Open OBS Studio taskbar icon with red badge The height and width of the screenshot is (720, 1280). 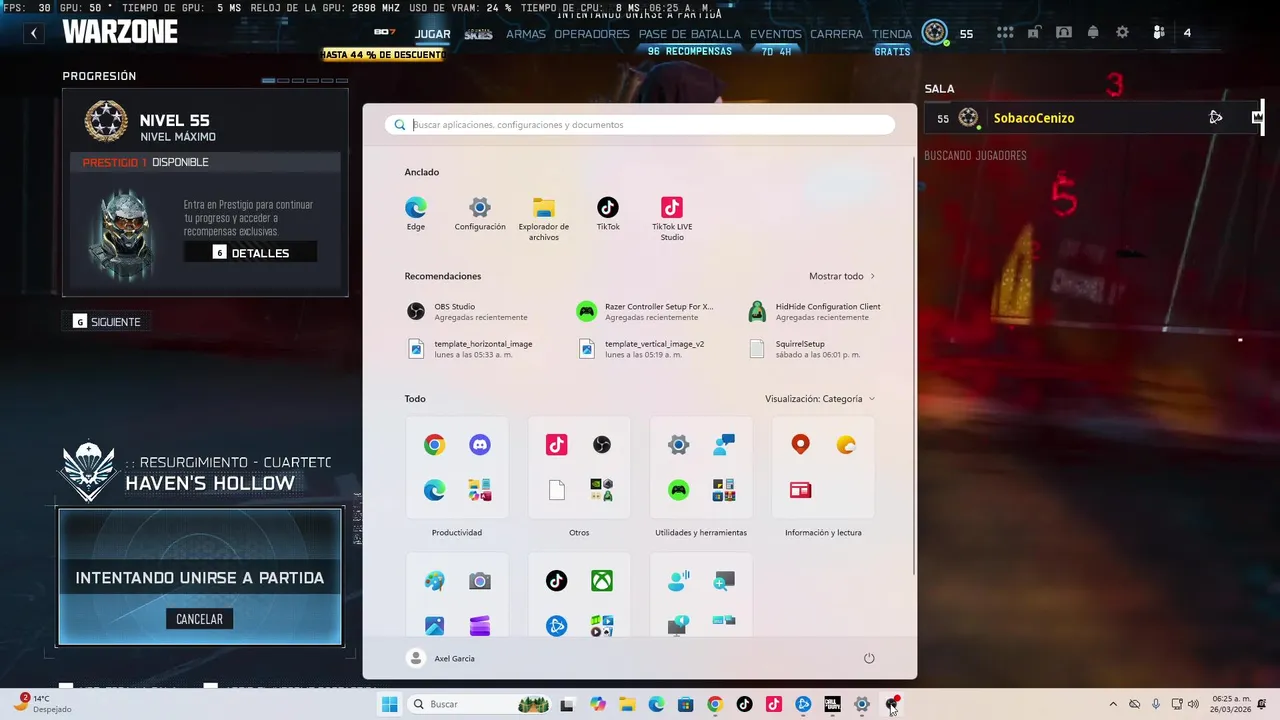tap(891, 704)
